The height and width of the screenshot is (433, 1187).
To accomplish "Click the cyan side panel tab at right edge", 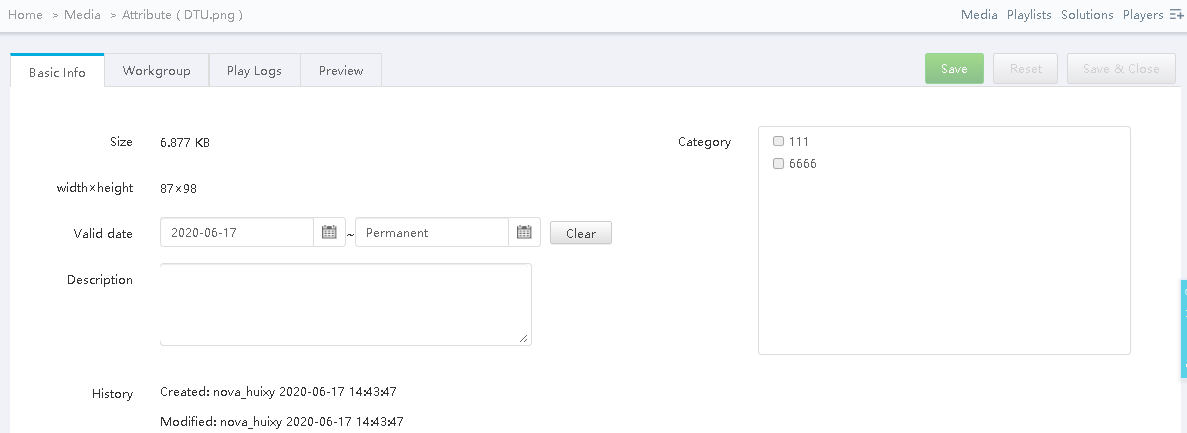I will [1183, 329].
